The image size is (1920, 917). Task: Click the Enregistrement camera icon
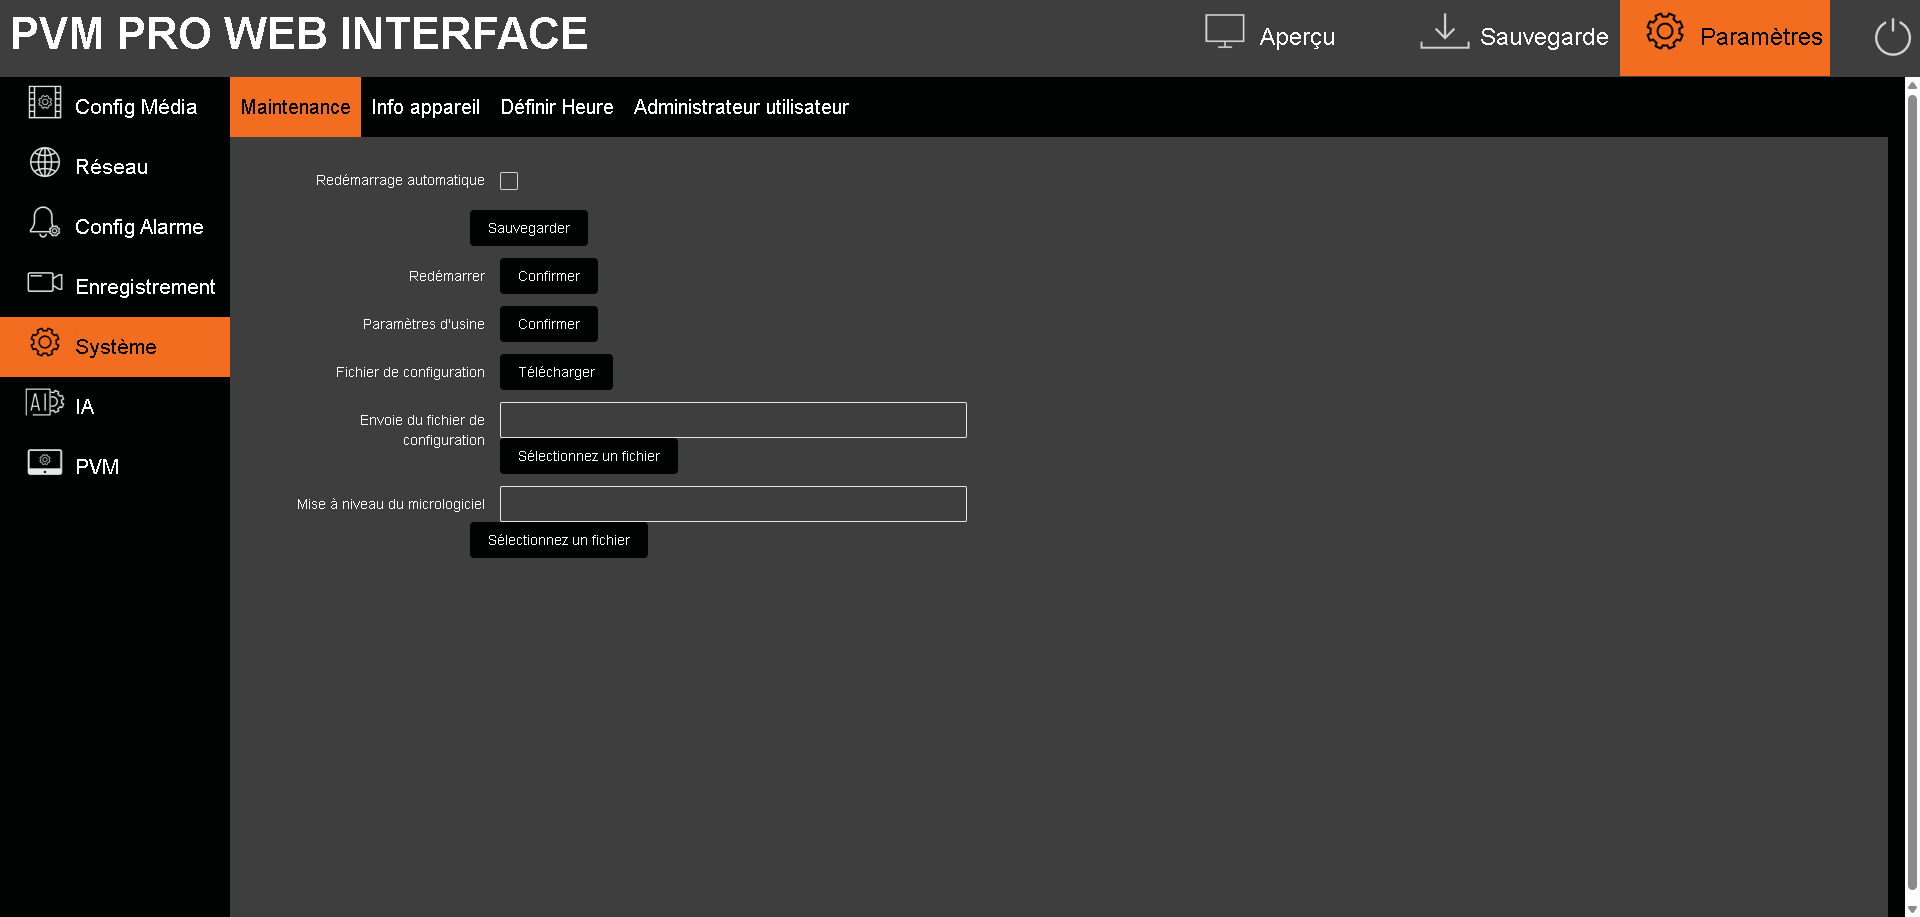pyautogui.click(x=45, y=282)
